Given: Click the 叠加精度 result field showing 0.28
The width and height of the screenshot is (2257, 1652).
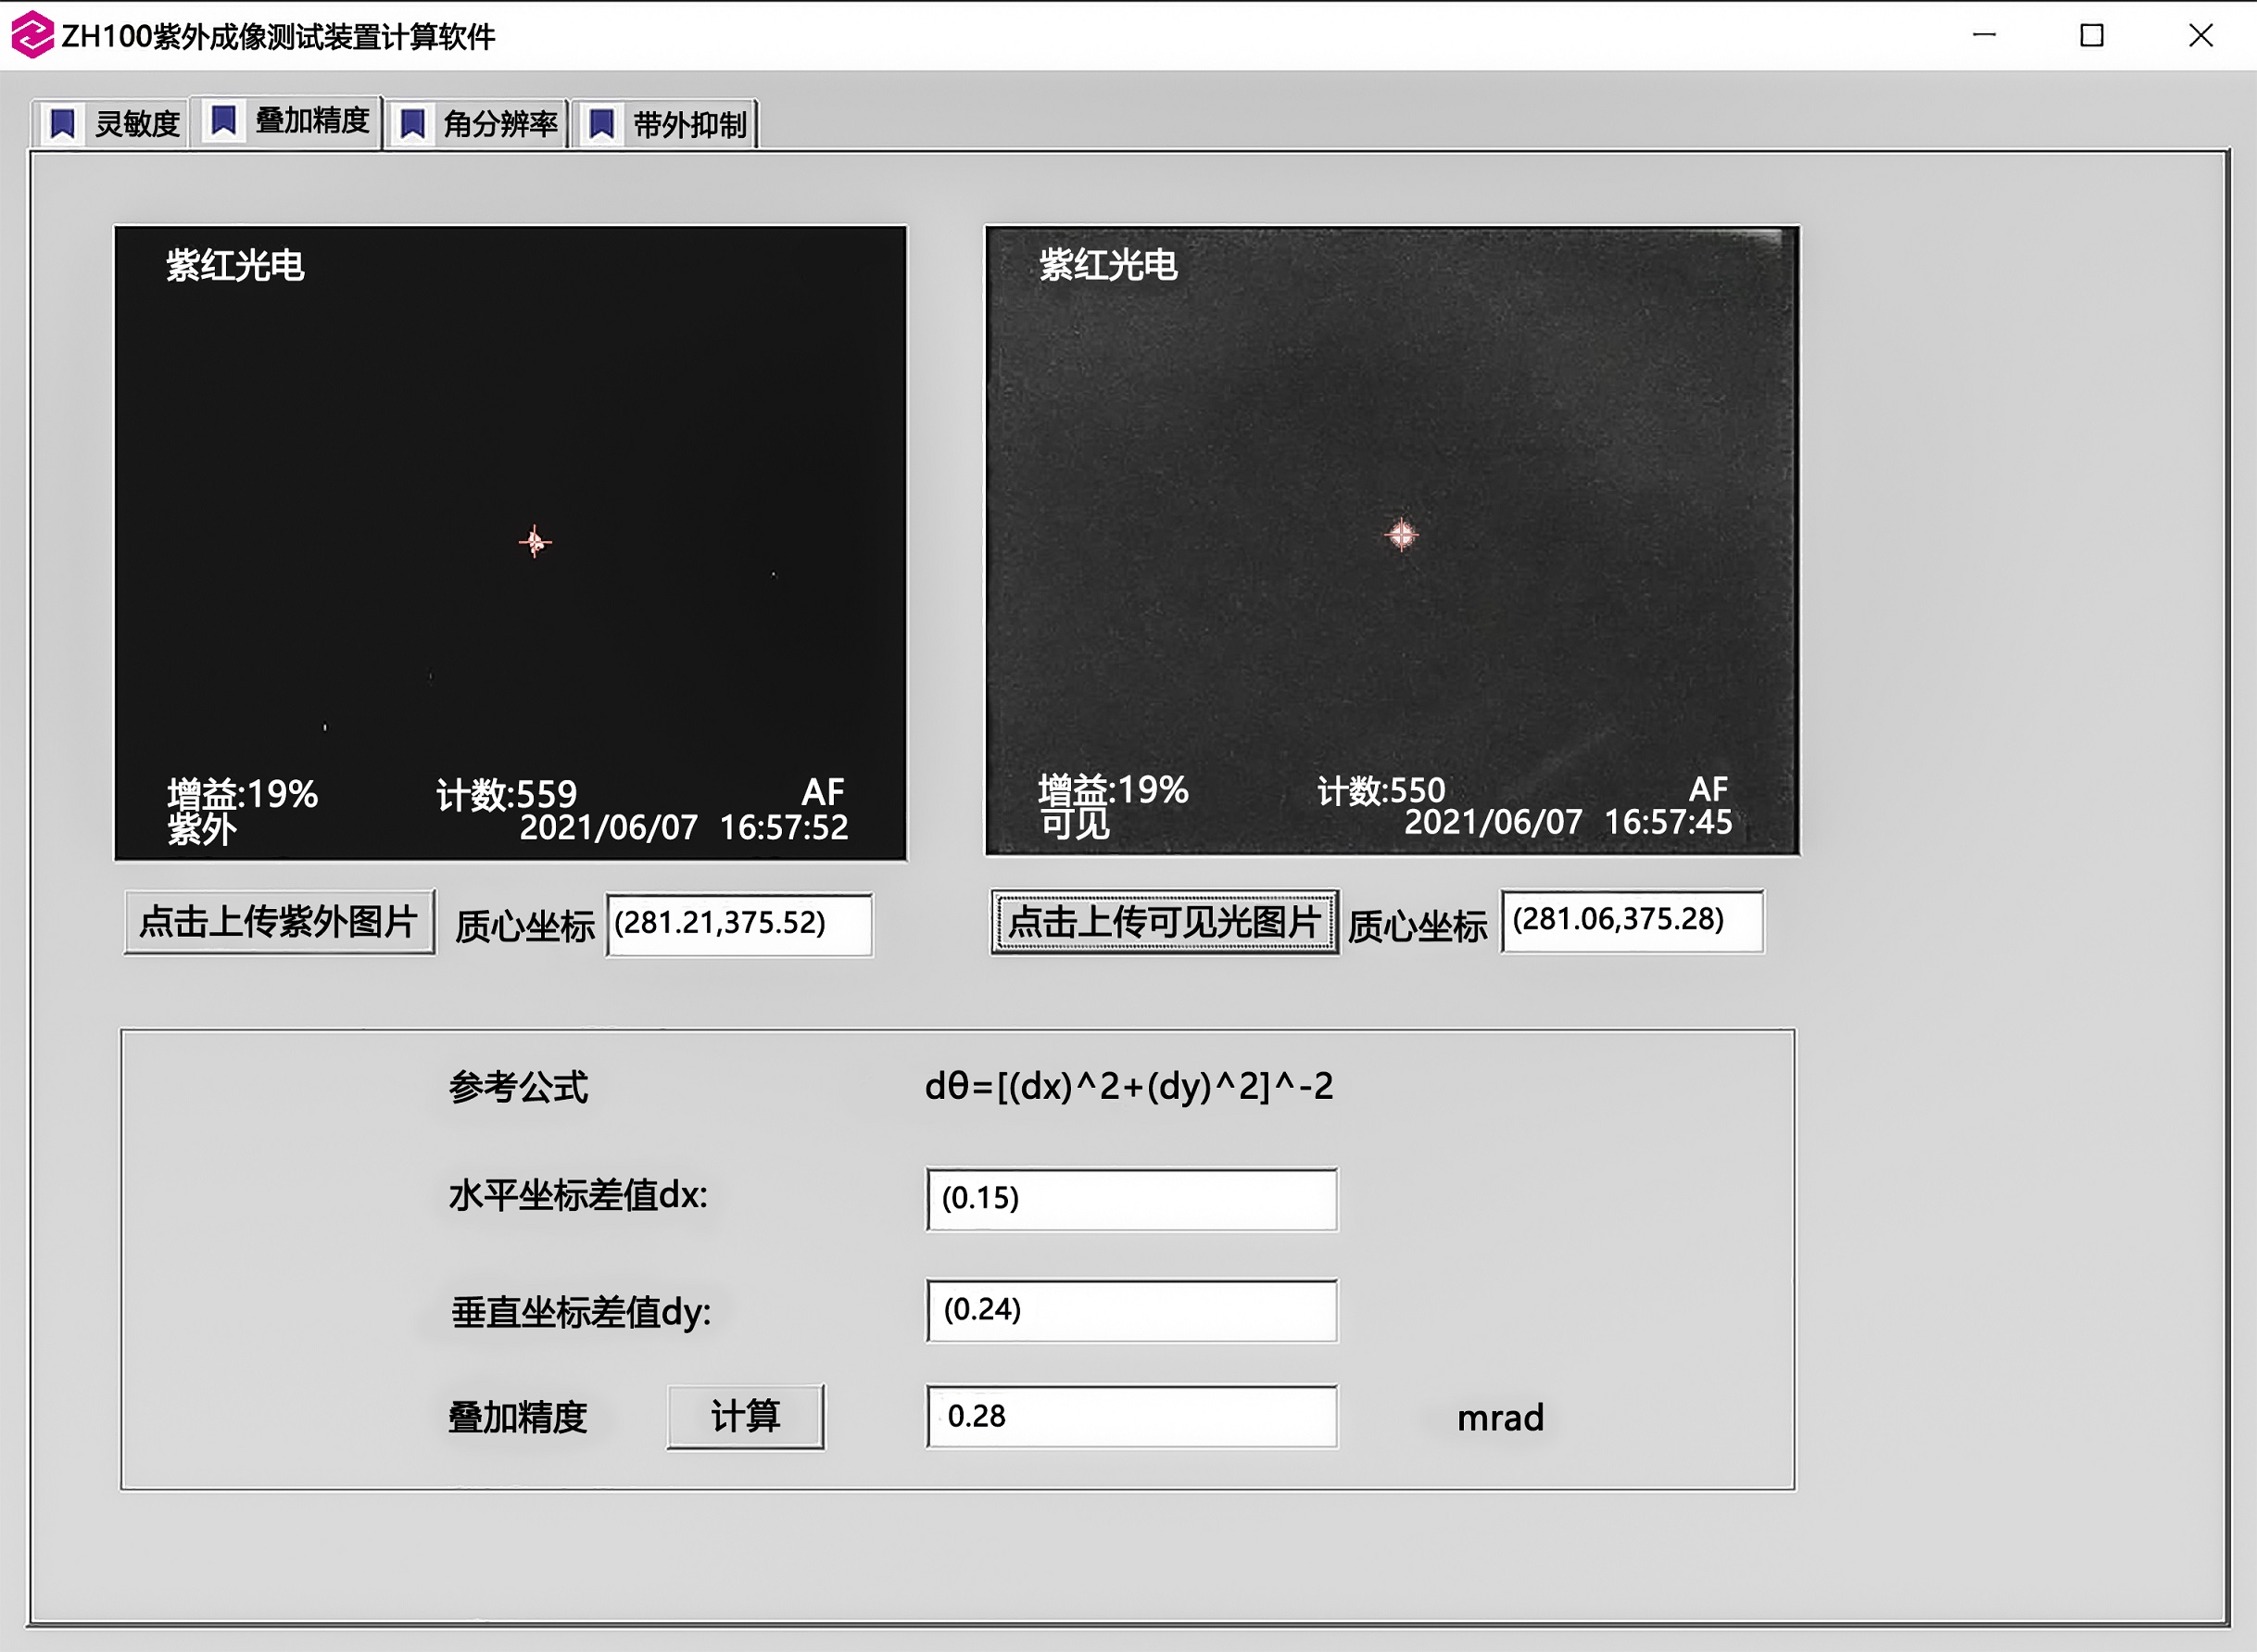Looking at the screenshot, I should click(x=1131, y=1416).
